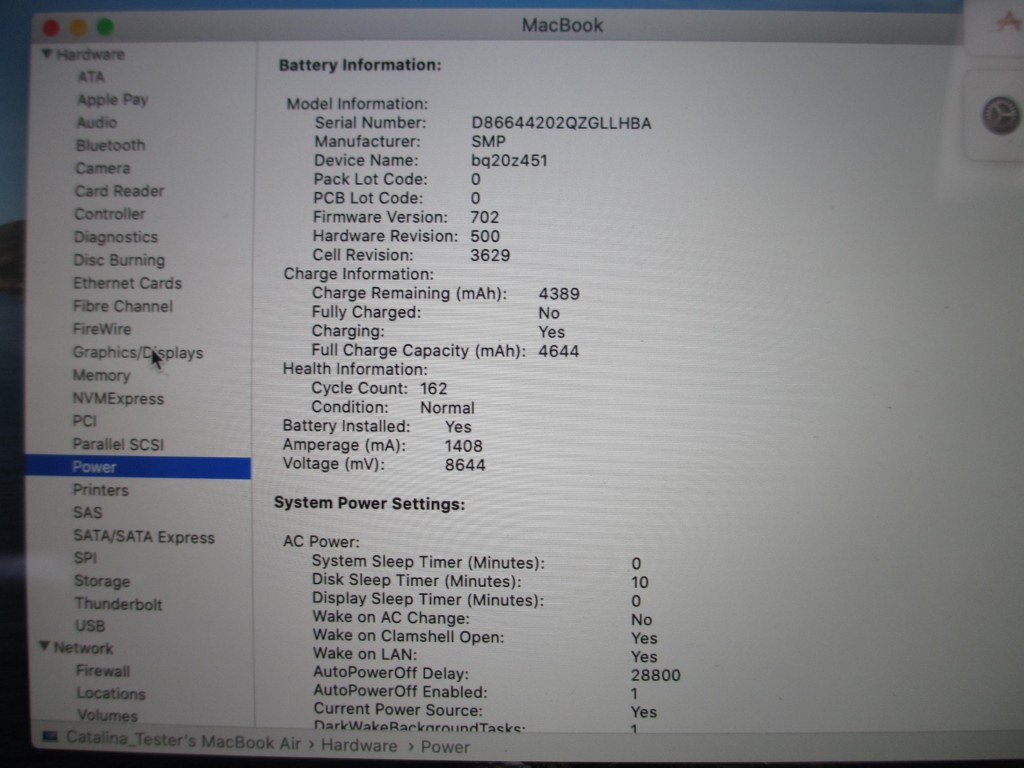Collapse the Hardware section disclosure triangle

[x=46, y=54]
